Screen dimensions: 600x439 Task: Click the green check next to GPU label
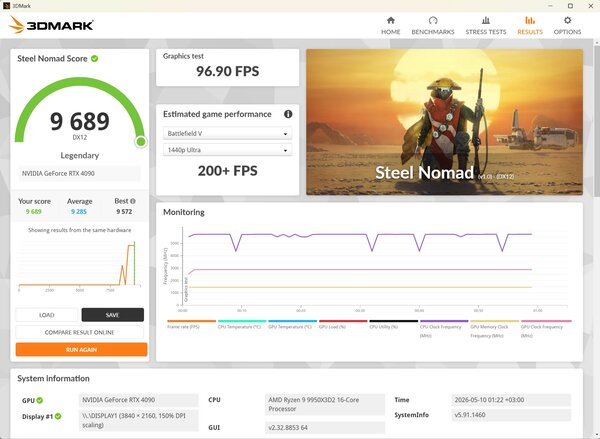click(x=40, y=400)
